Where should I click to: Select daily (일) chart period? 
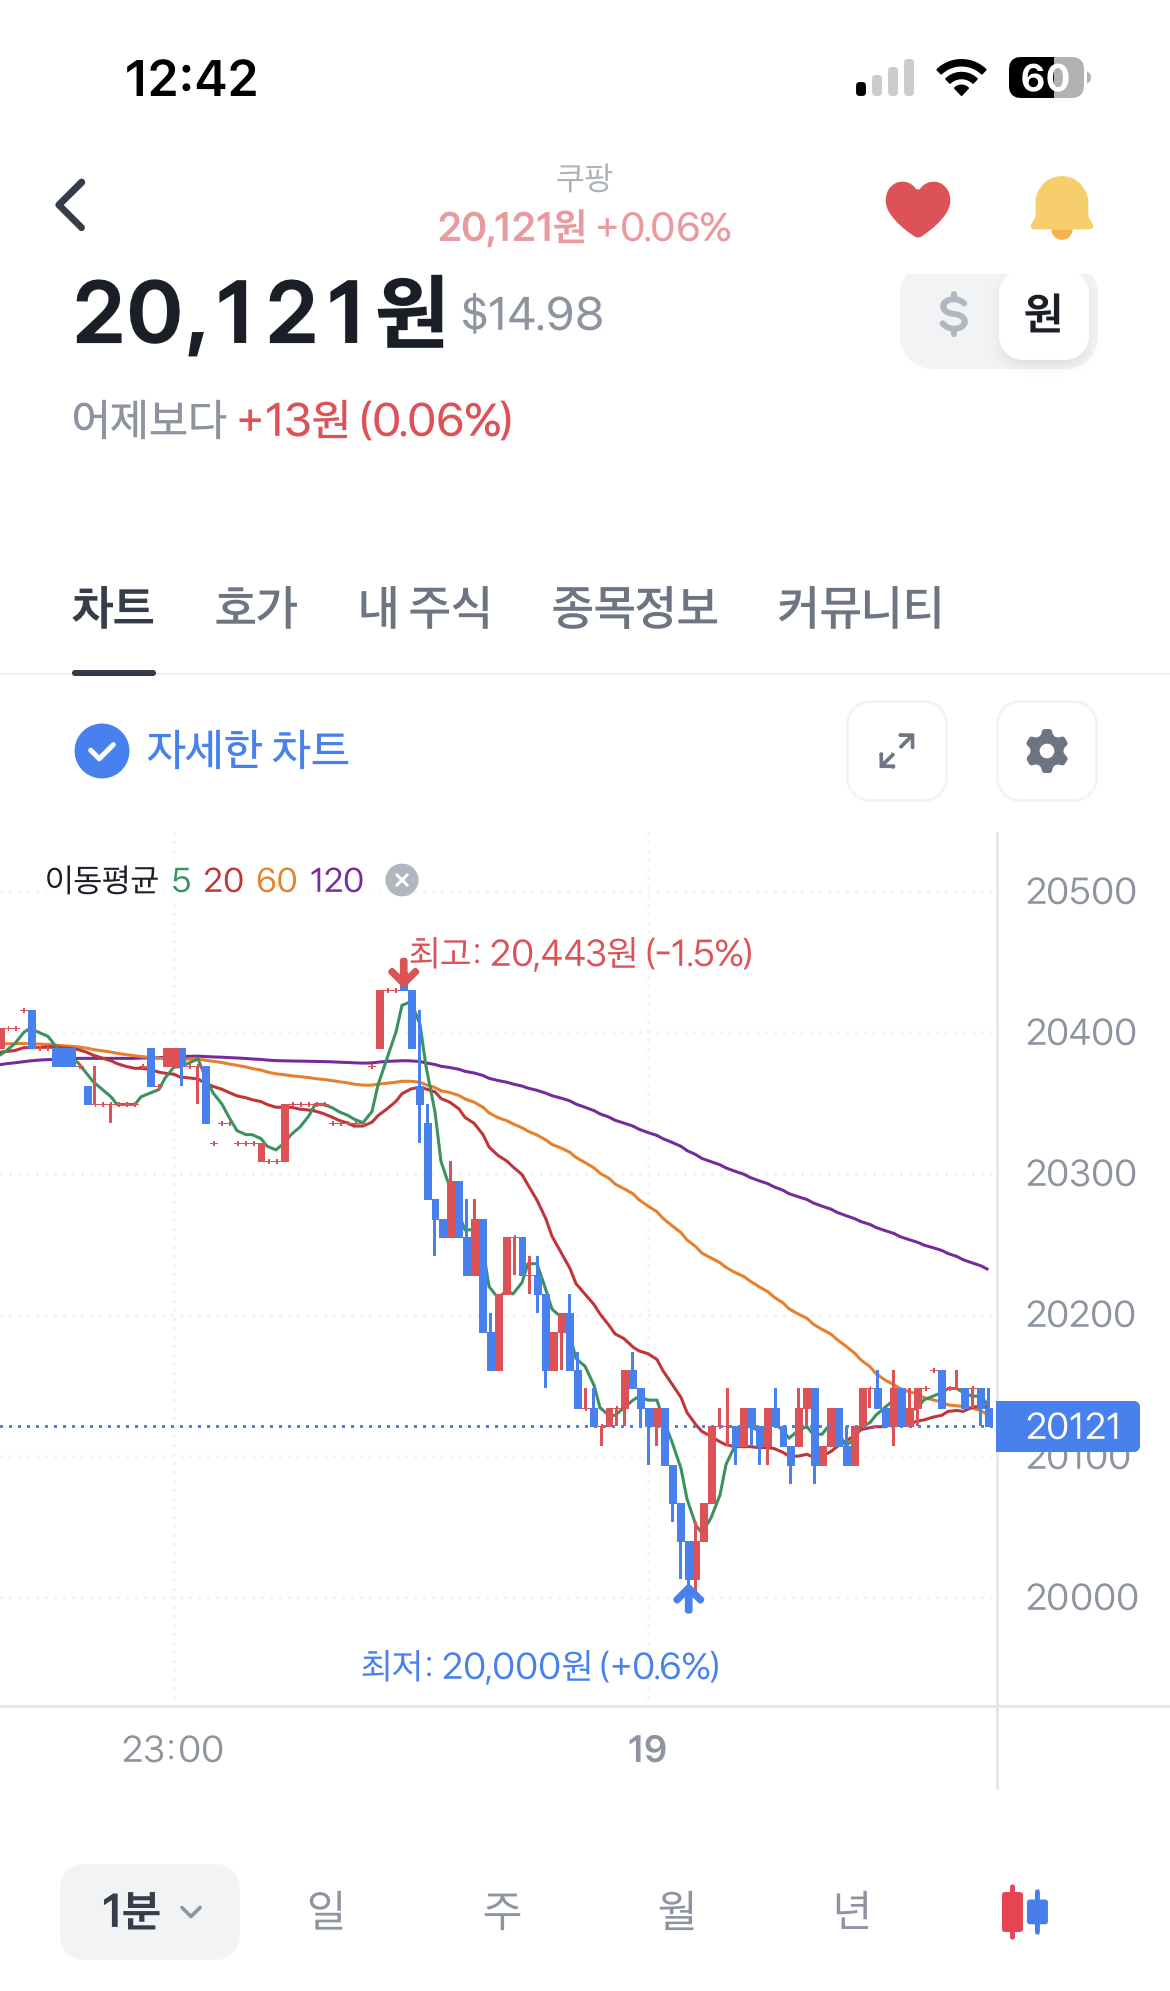tap(326, 1911)
